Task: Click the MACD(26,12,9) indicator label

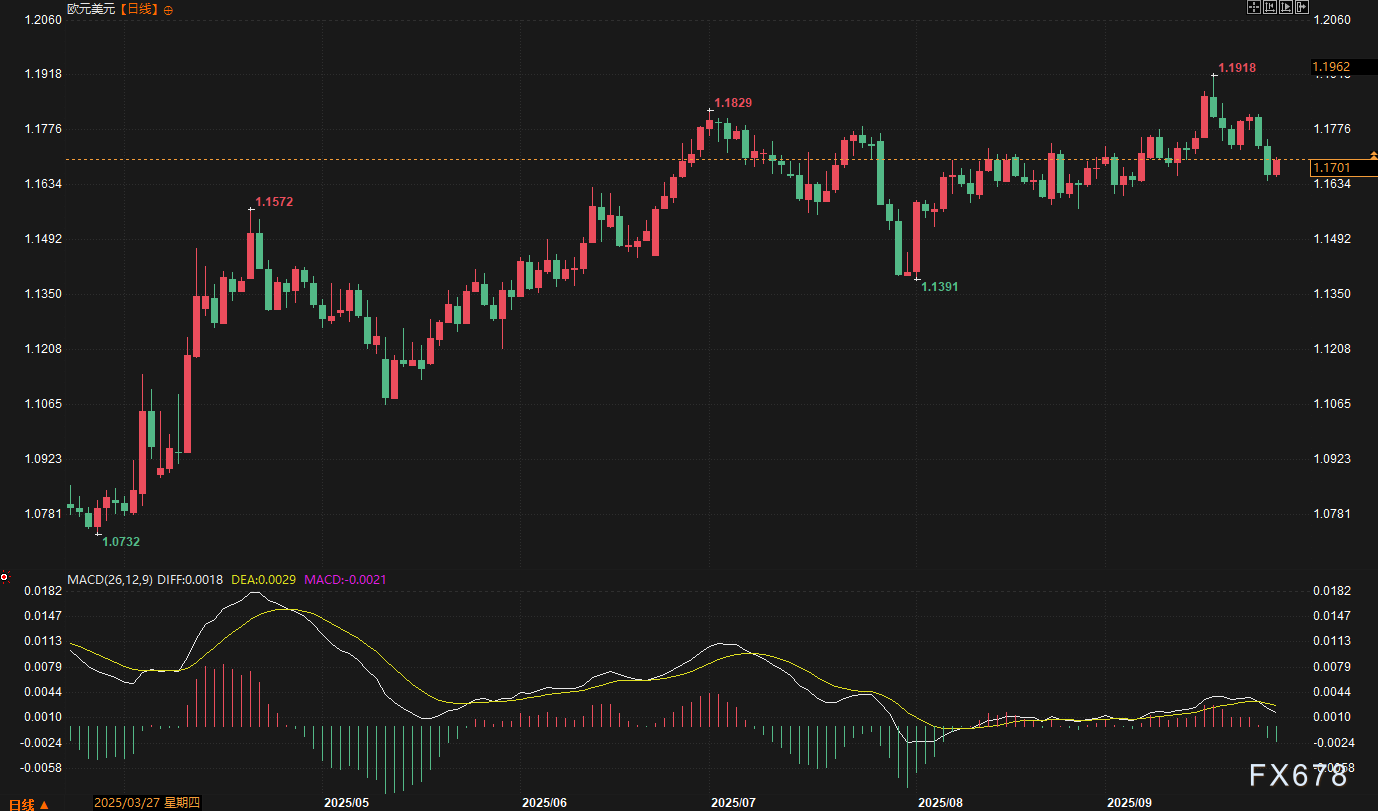Action: coord(110,579)
